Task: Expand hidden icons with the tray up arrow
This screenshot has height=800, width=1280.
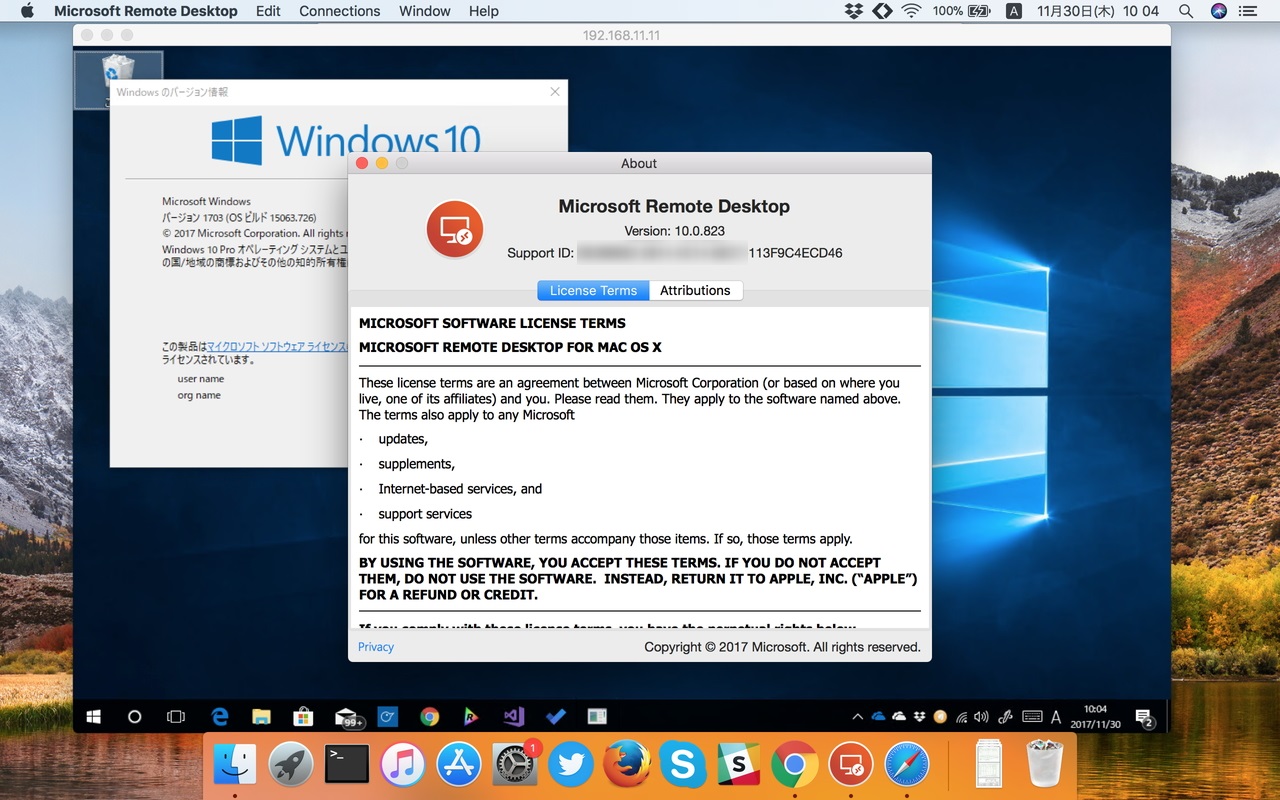Action: click(858, 717)
